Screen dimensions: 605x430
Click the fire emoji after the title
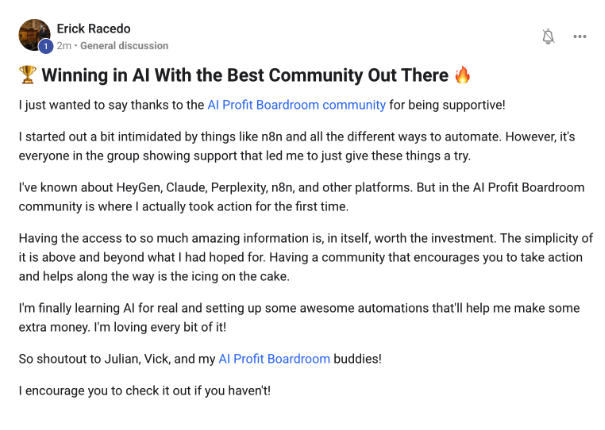462,75
